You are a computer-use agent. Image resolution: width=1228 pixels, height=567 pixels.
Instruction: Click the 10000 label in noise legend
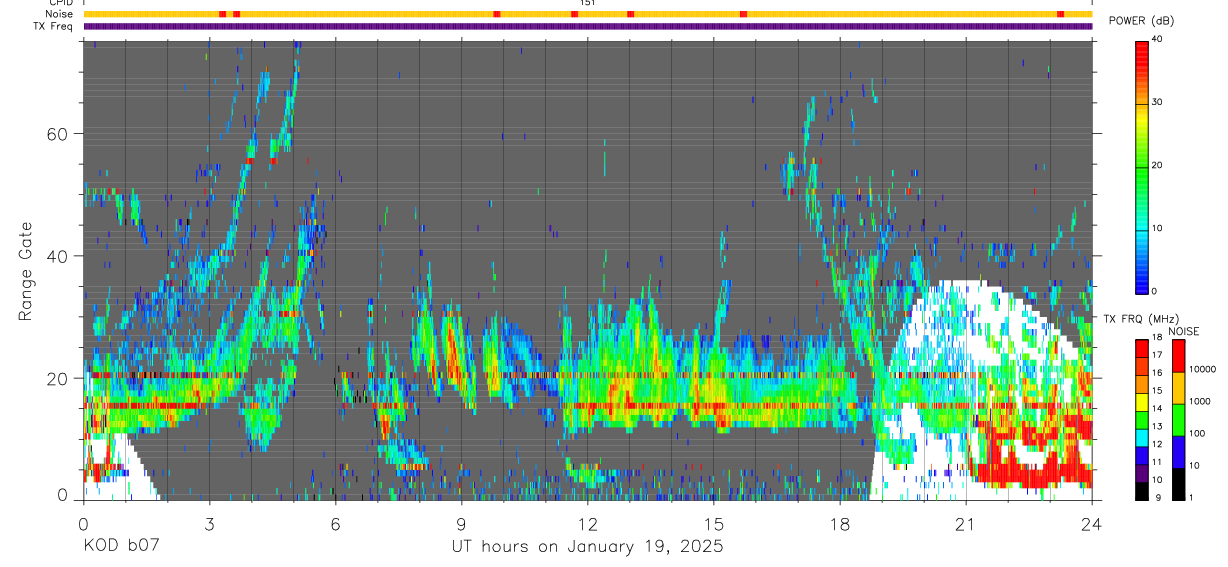1203,369
